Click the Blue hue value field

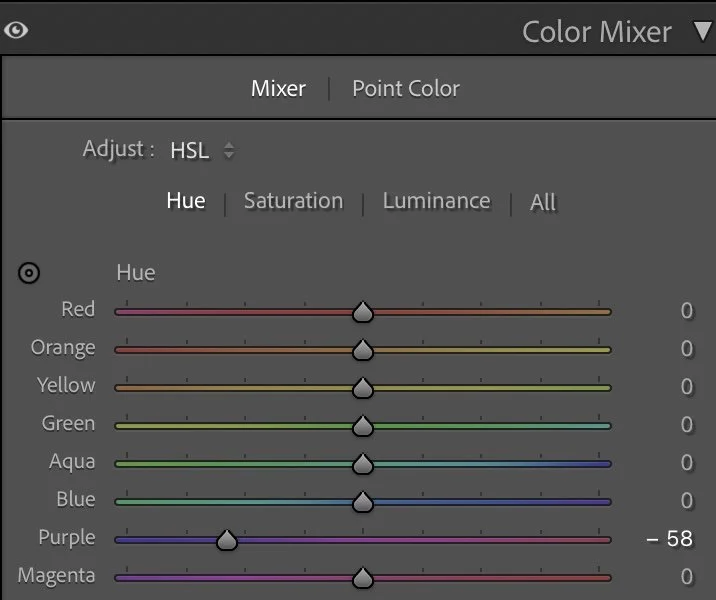tap(686, 500)
